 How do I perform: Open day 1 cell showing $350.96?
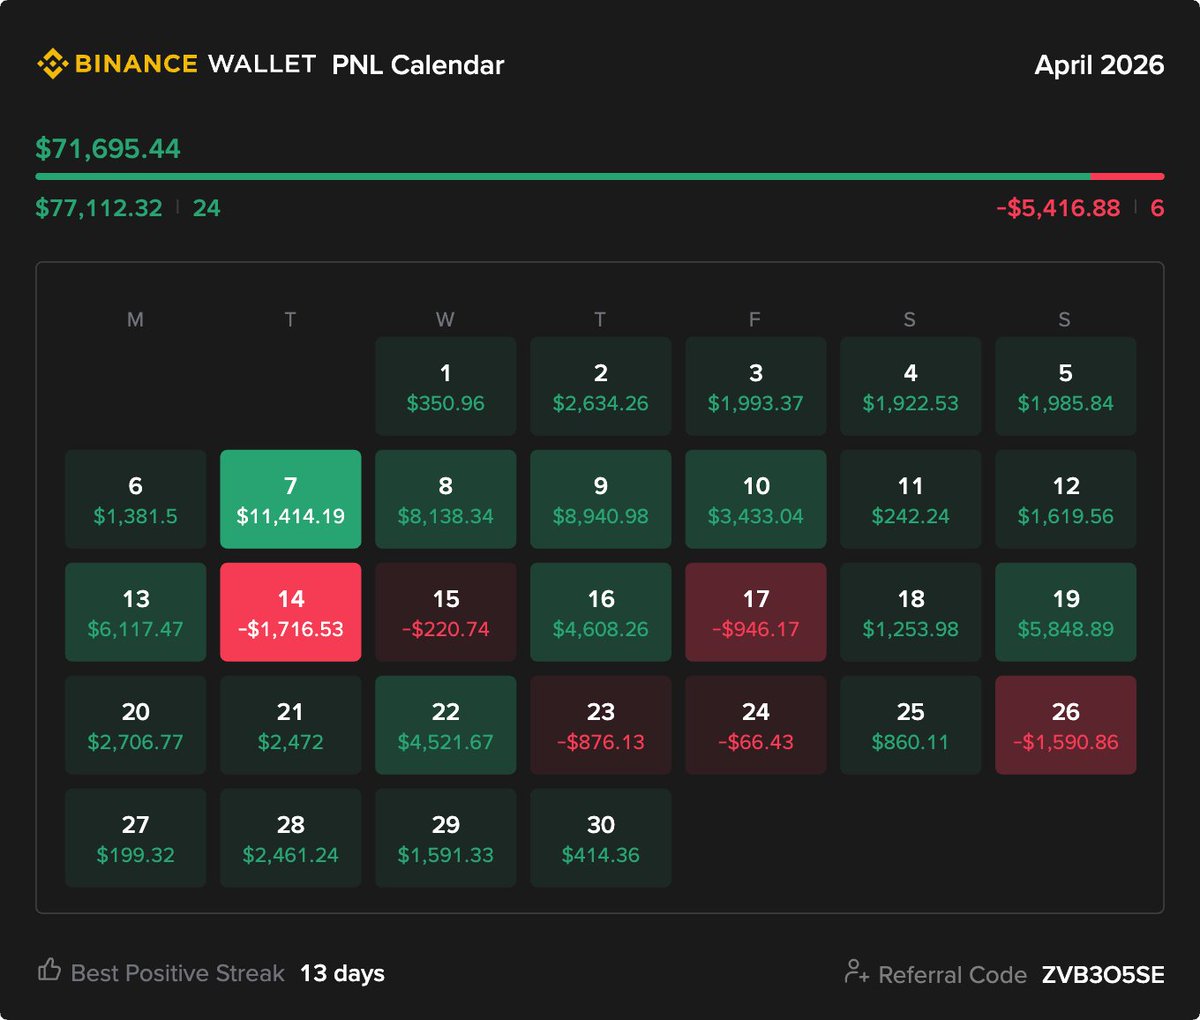point(446,386)
